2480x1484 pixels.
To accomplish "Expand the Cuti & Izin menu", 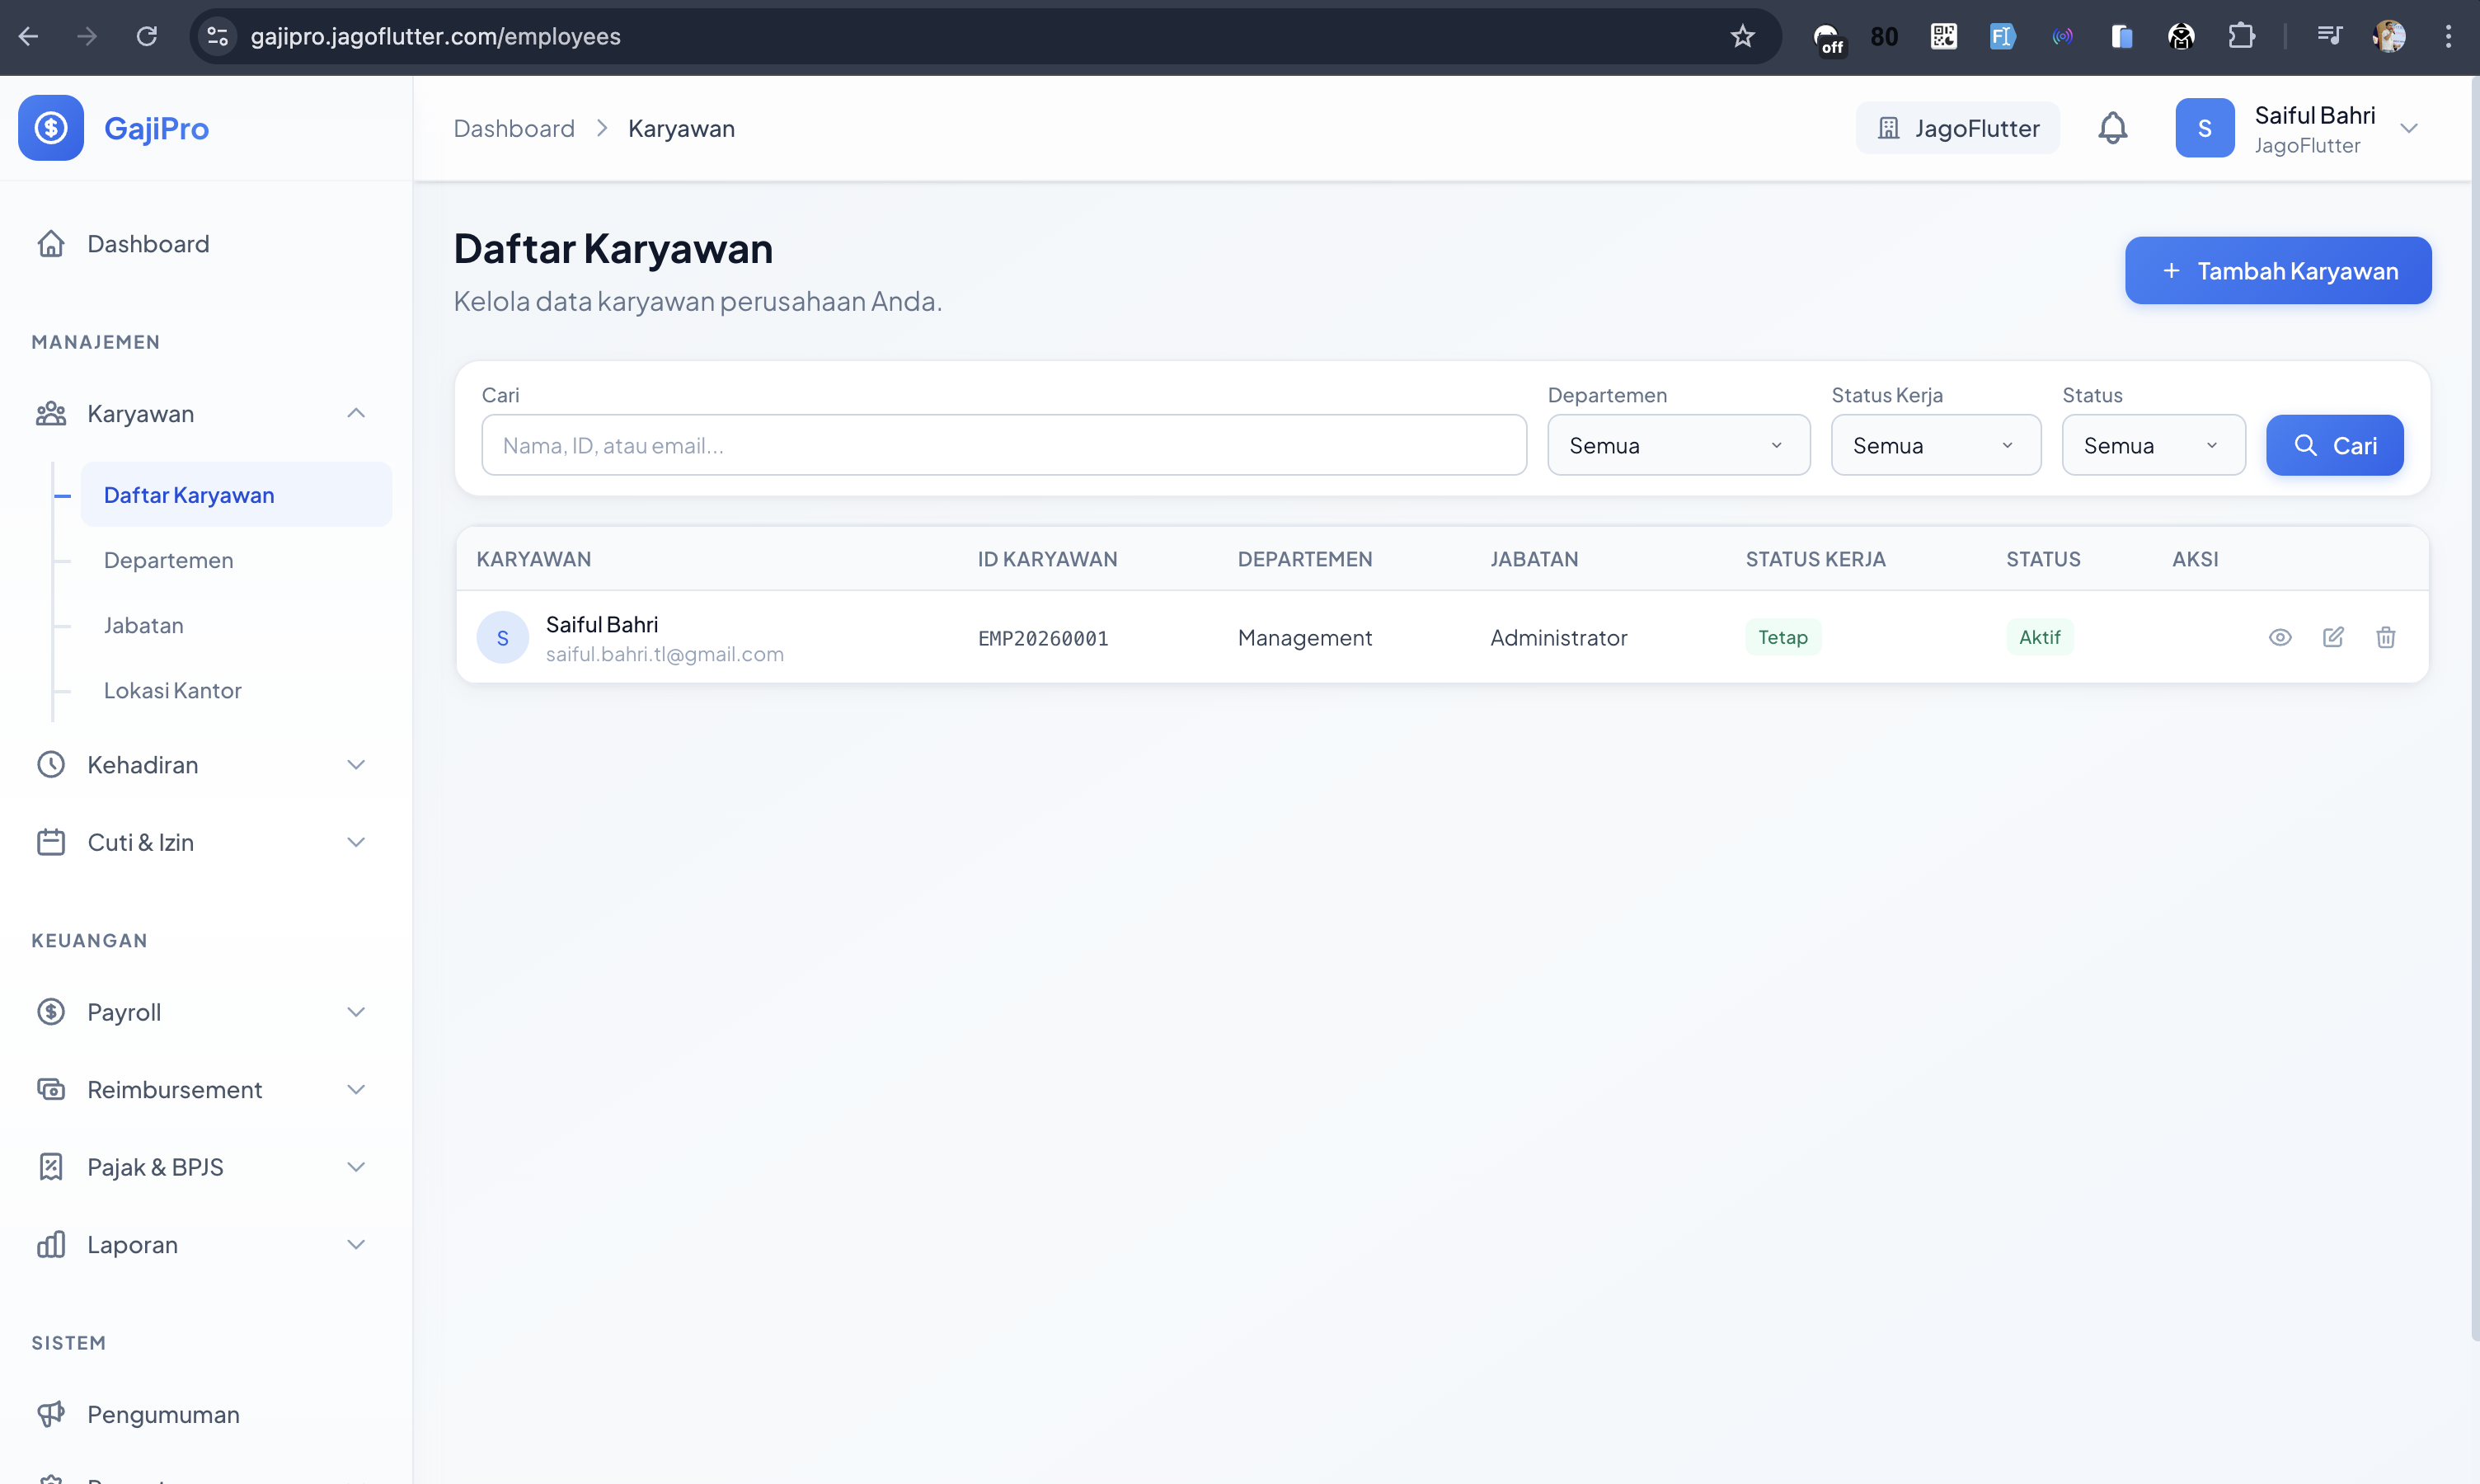I will point(356,842).
